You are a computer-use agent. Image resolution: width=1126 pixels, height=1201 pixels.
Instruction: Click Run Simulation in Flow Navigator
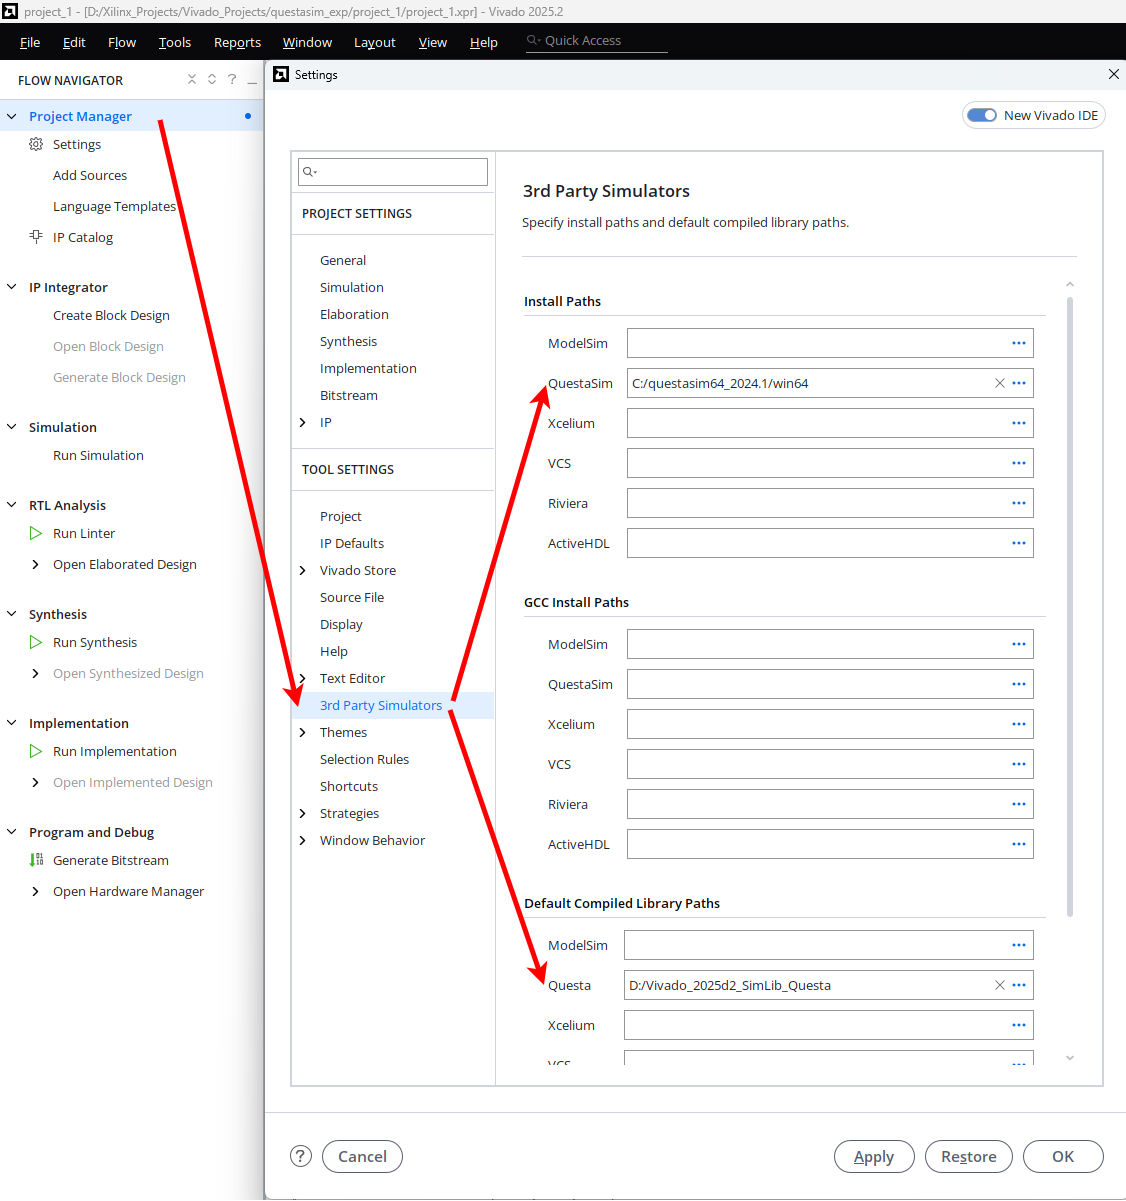(98, 455)
